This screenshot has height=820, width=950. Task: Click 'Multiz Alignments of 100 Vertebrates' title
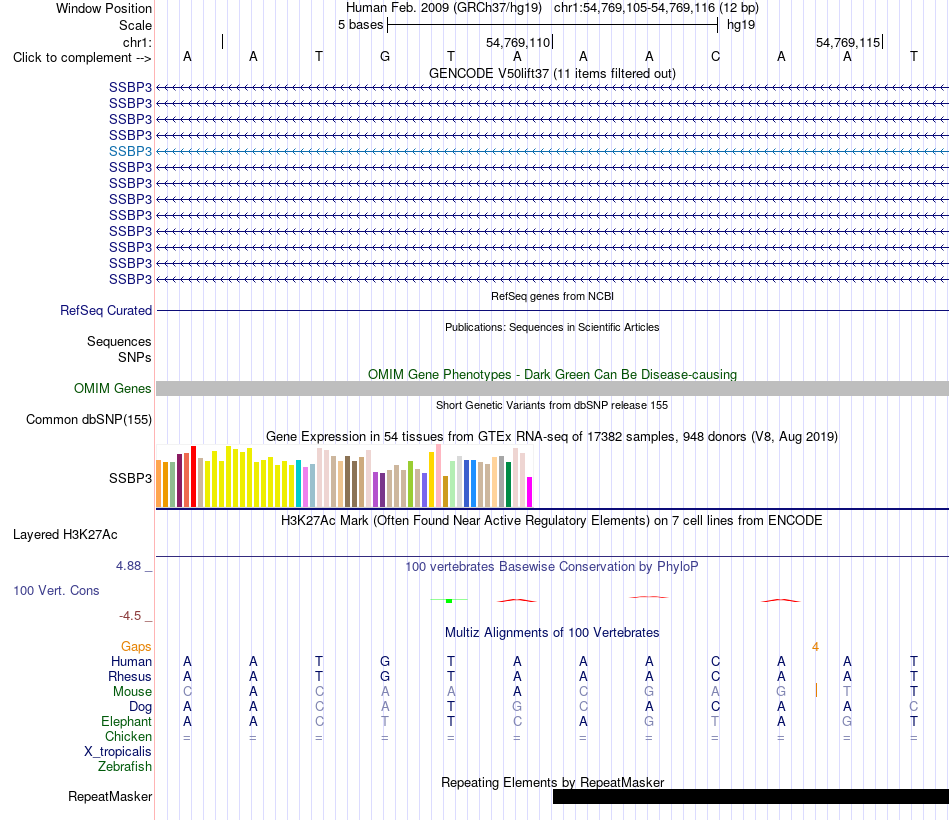pos(552,633)
